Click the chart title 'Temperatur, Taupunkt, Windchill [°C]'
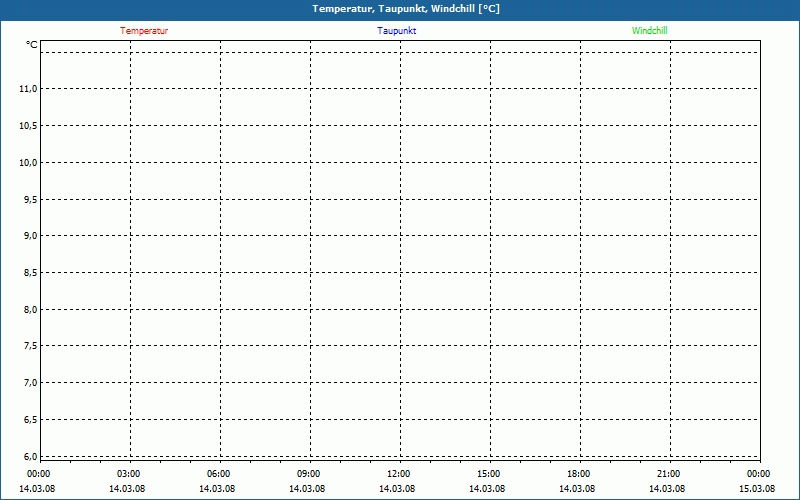Image resolution: width=800 pixels, height=500 pixels. [x=406, y=9]
